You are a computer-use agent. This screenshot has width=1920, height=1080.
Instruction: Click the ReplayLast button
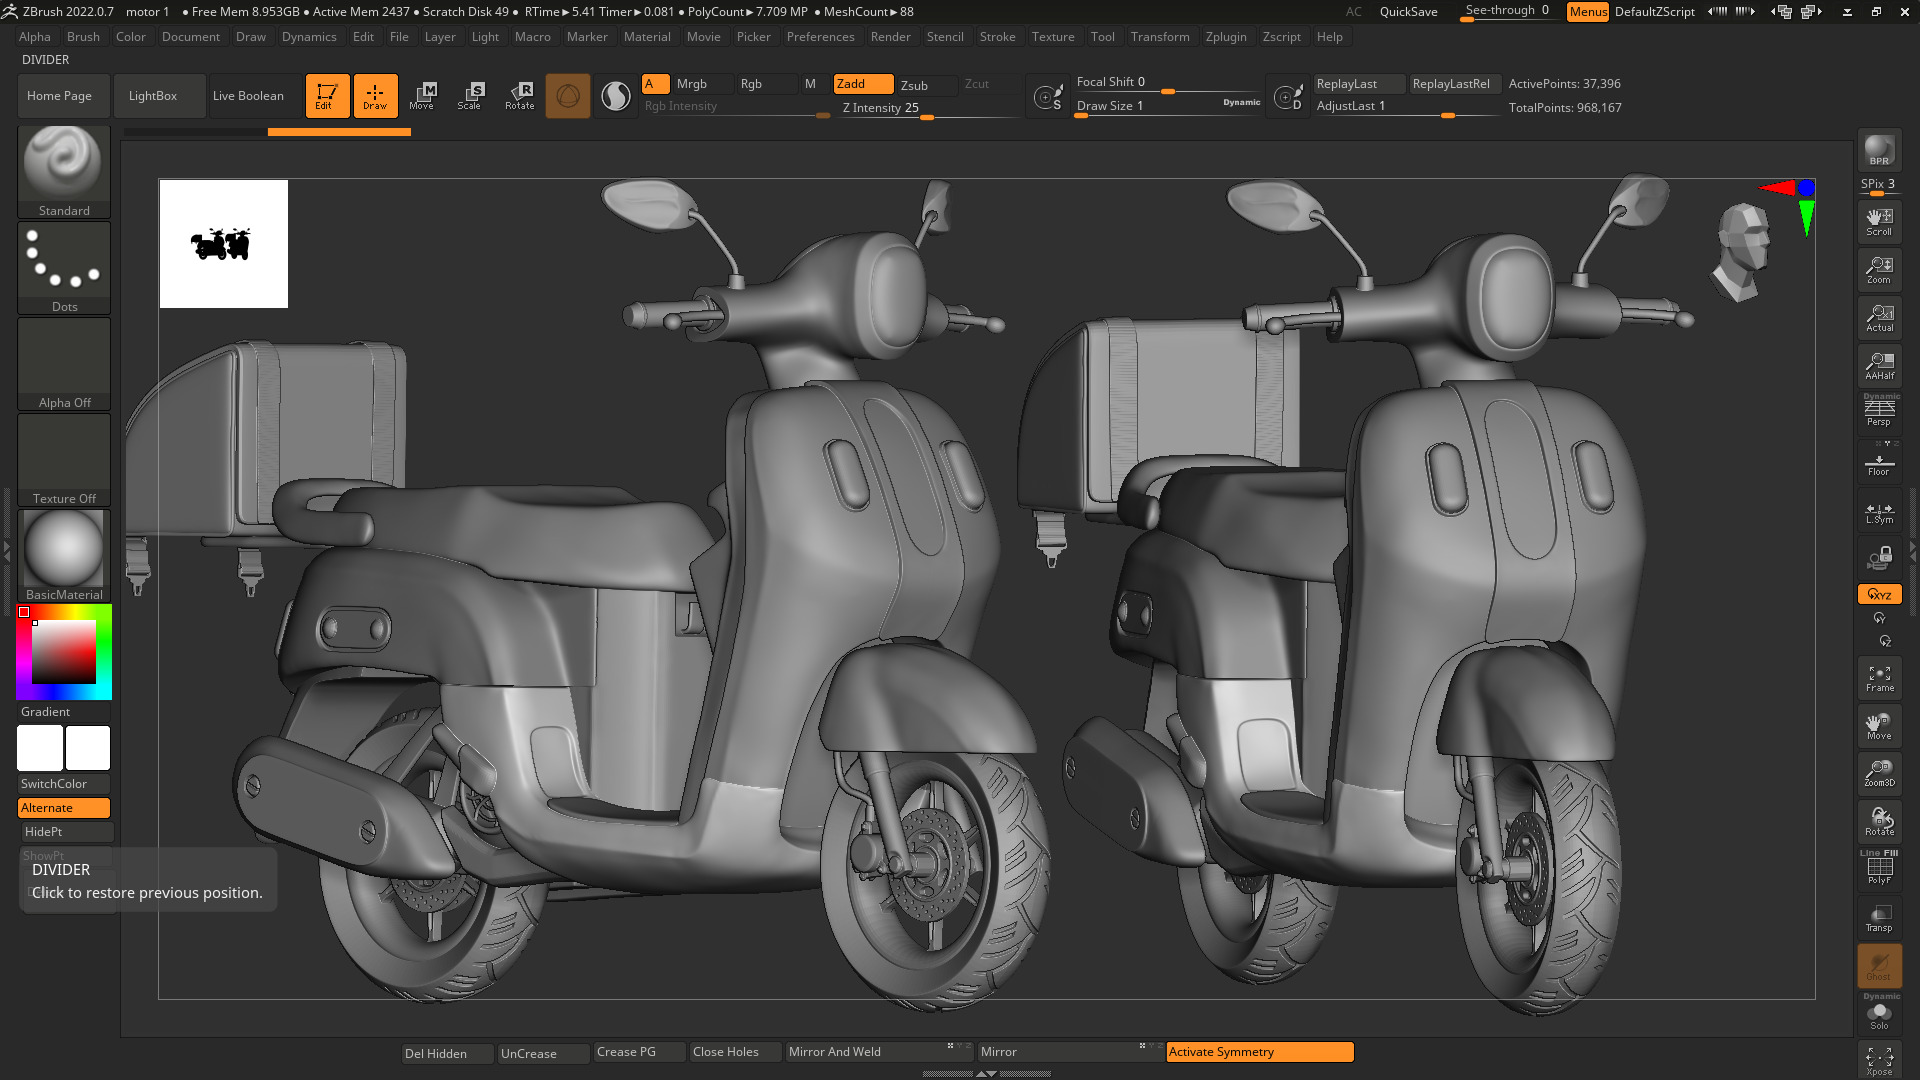point(1359,84)
